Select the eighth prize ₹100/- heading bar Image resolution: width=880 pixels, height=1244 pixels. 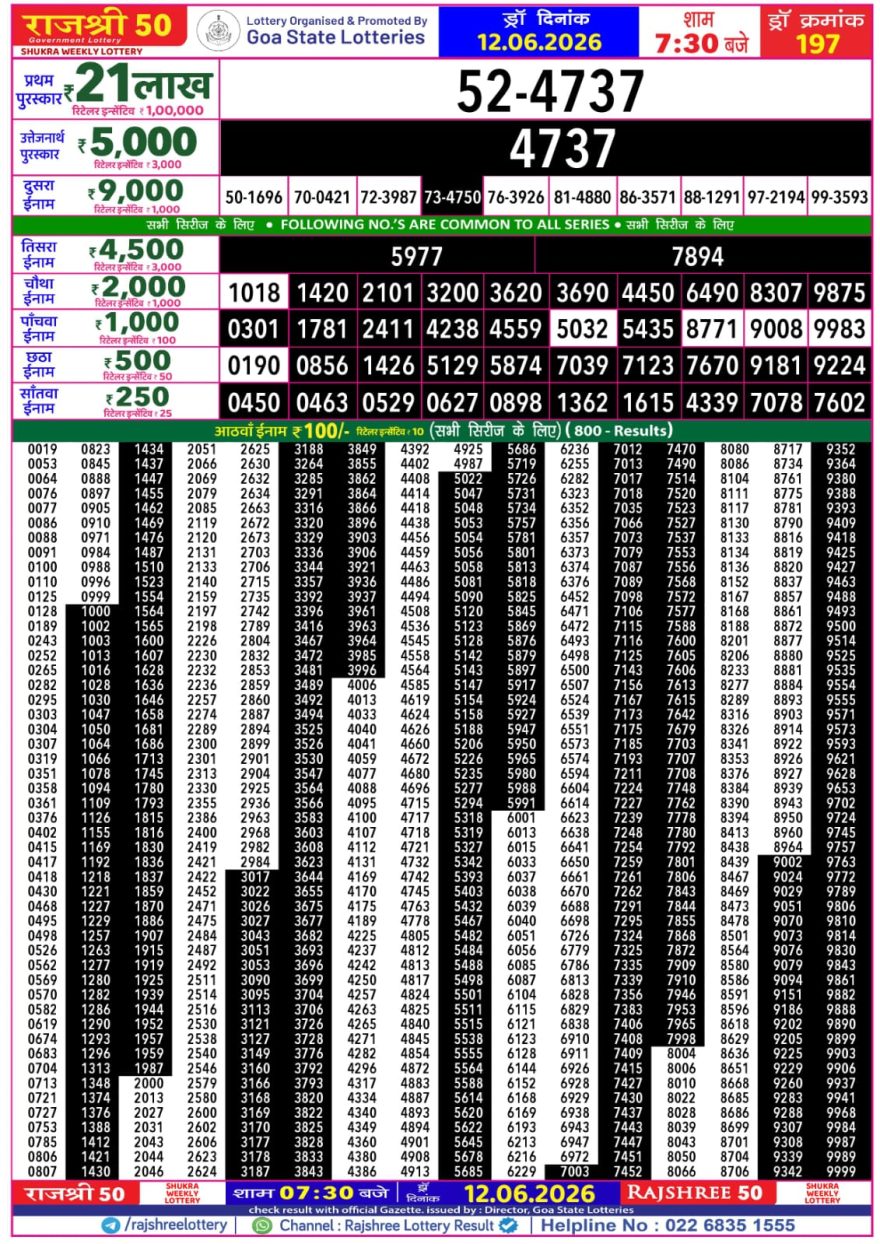[x=441, y=431]
